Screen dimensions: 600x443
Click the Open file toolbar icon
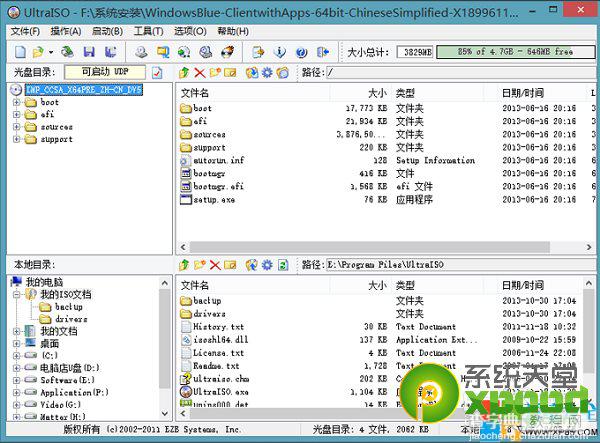point(38,52)
